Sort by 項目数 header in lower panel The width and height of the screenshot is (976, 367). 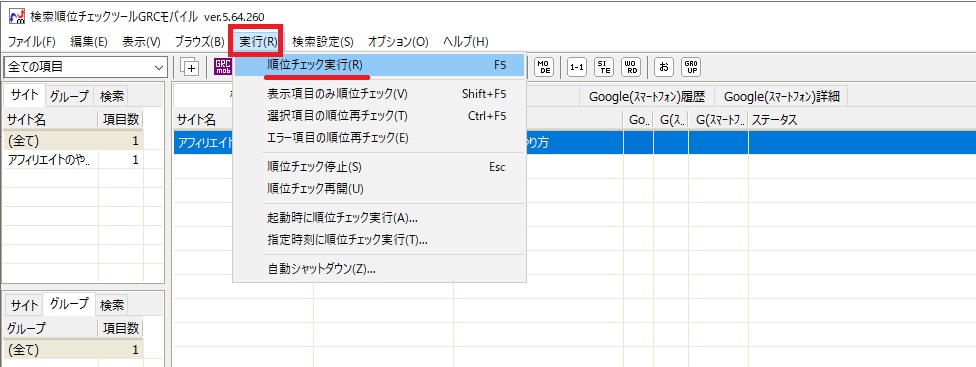pyautogui.click(x=121, y=328)
